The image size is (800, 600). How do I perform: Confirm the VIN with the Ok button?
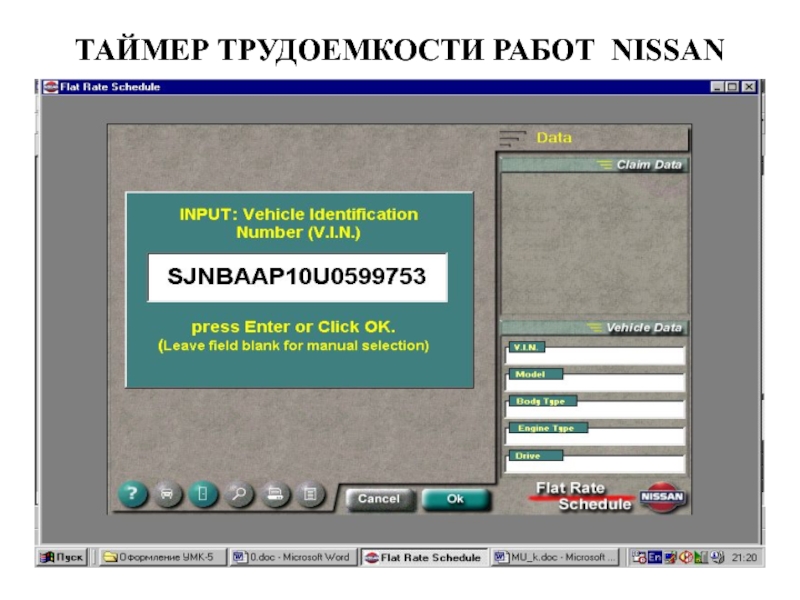[456, 499]
